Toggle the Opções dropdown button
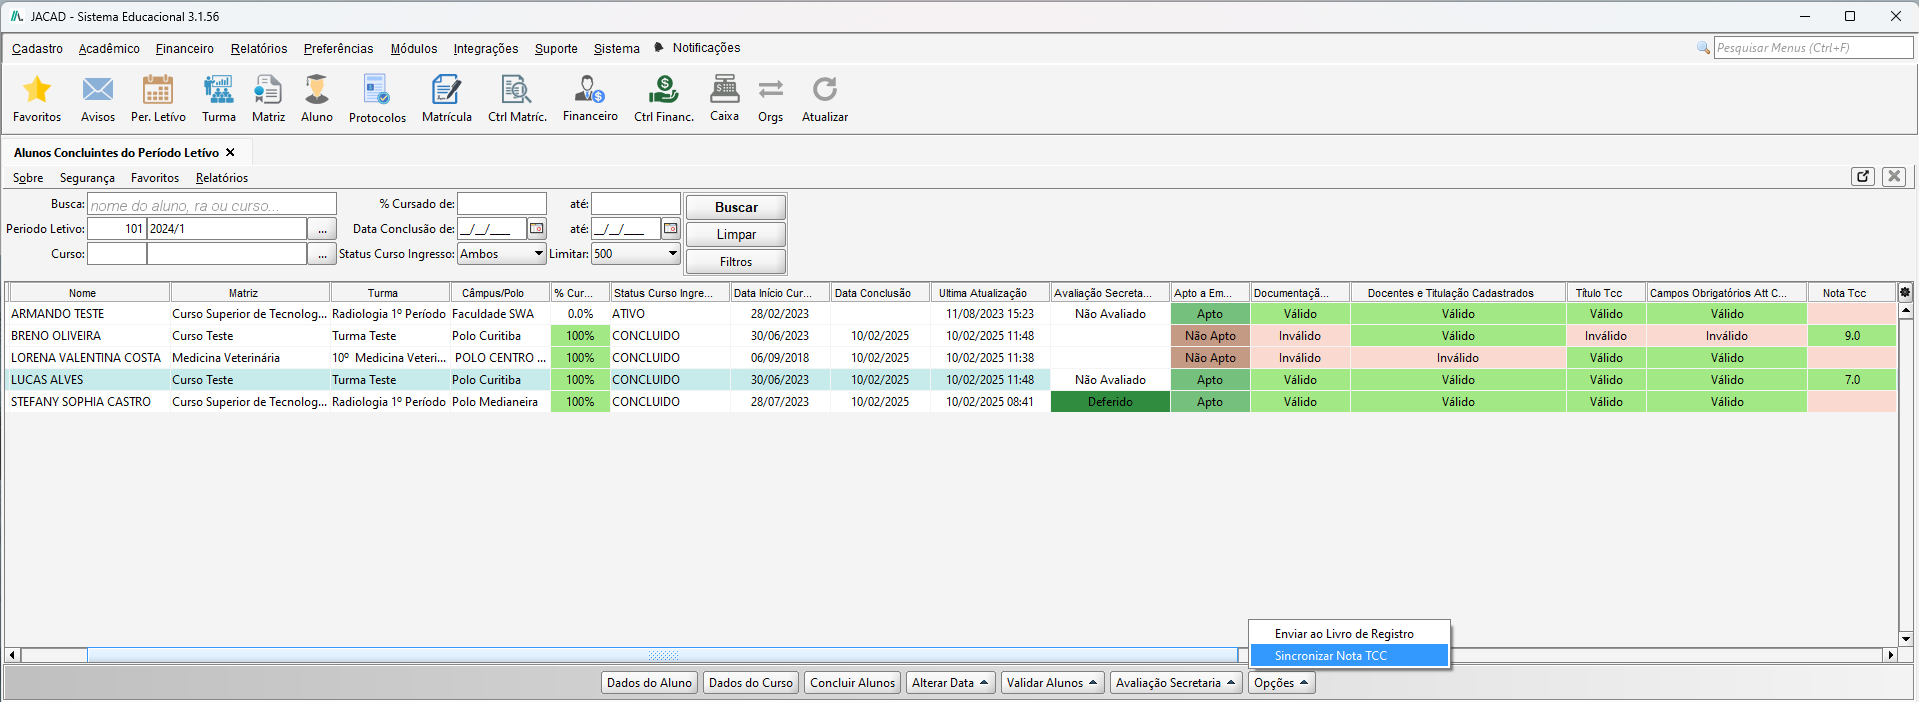The height and width of the screenshot is (702, 1919). click(x=1281, y=683)
